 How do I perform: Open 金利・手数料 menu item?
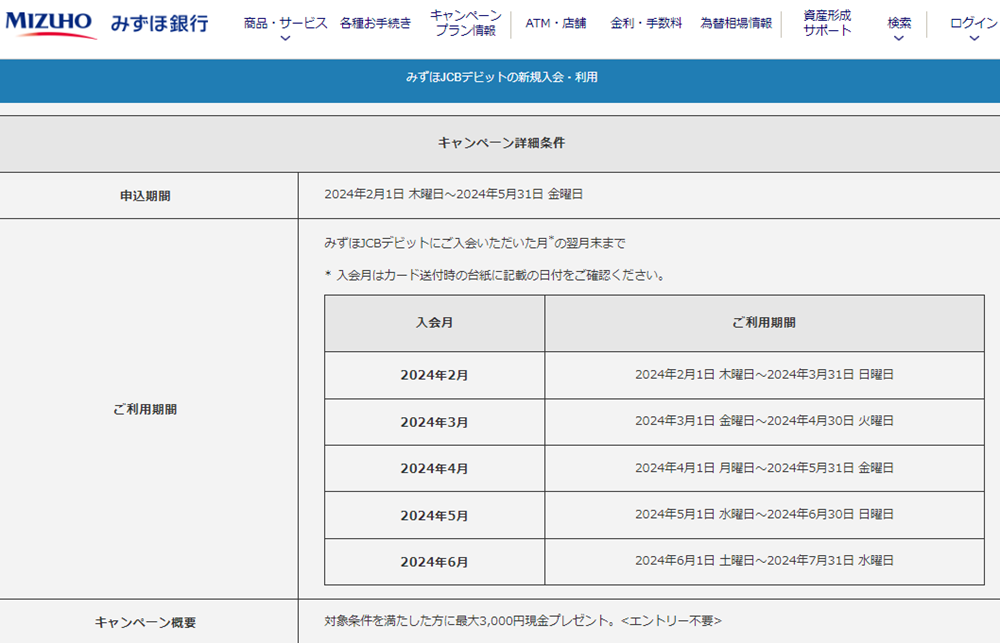tap(646, 24)
